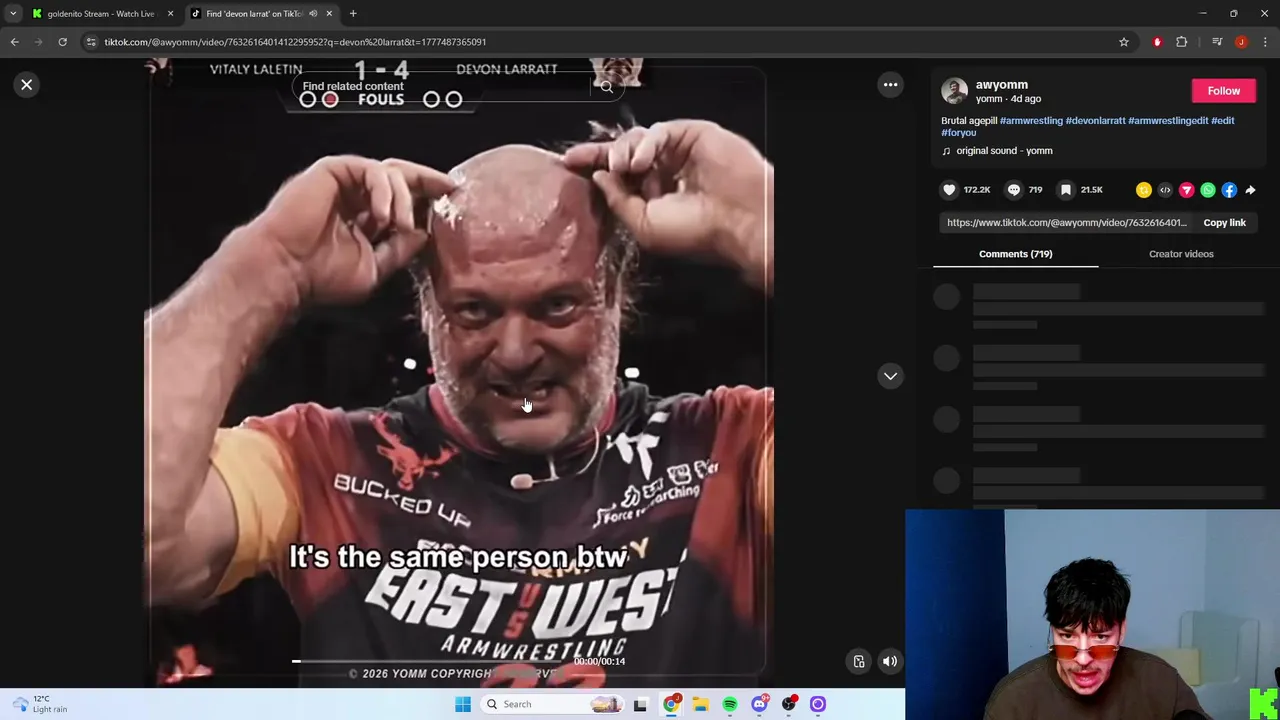Click the magnifier icon in Find related content

606,87
